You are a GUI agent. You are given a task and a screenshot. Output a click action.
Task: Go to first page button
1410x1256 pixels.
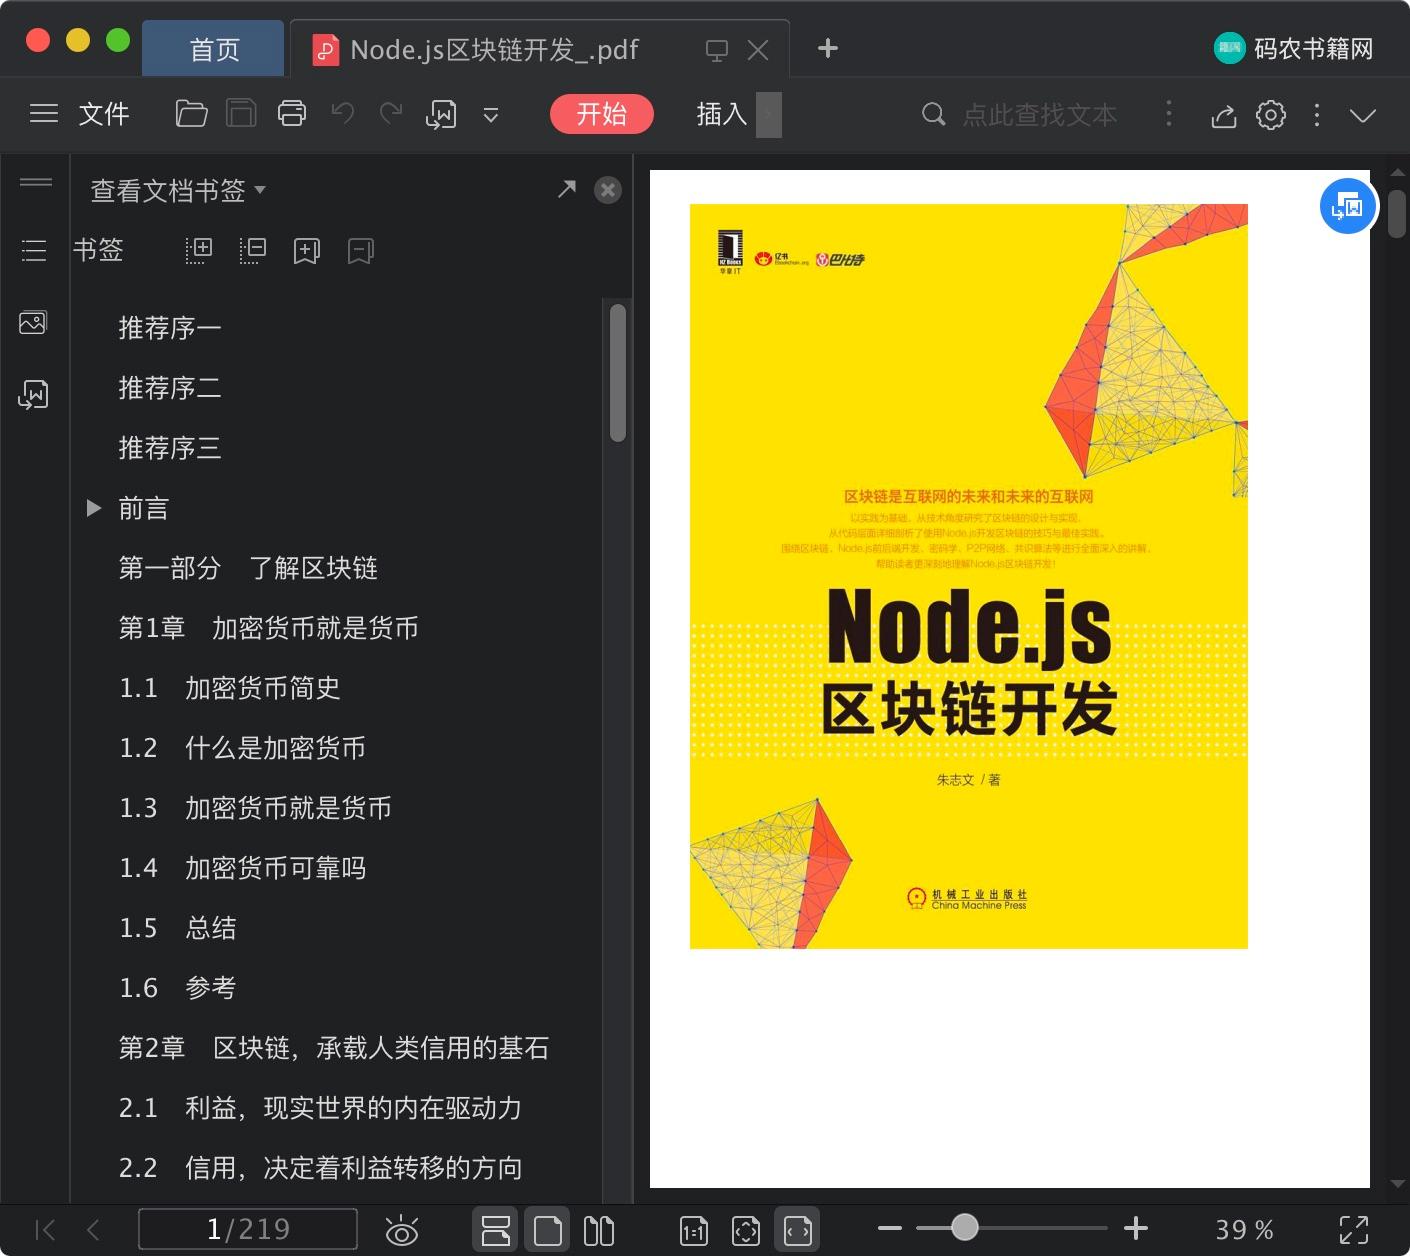pos(45,1229)
